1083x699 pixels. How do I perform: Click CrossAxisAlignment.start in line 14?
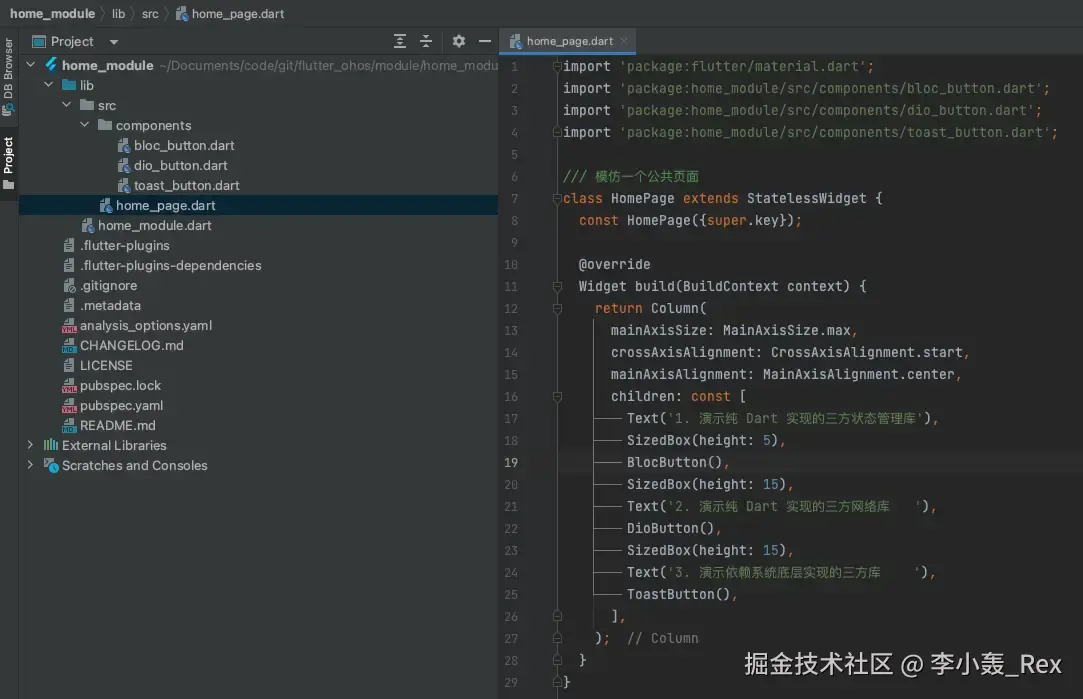[x=867, y=352]
